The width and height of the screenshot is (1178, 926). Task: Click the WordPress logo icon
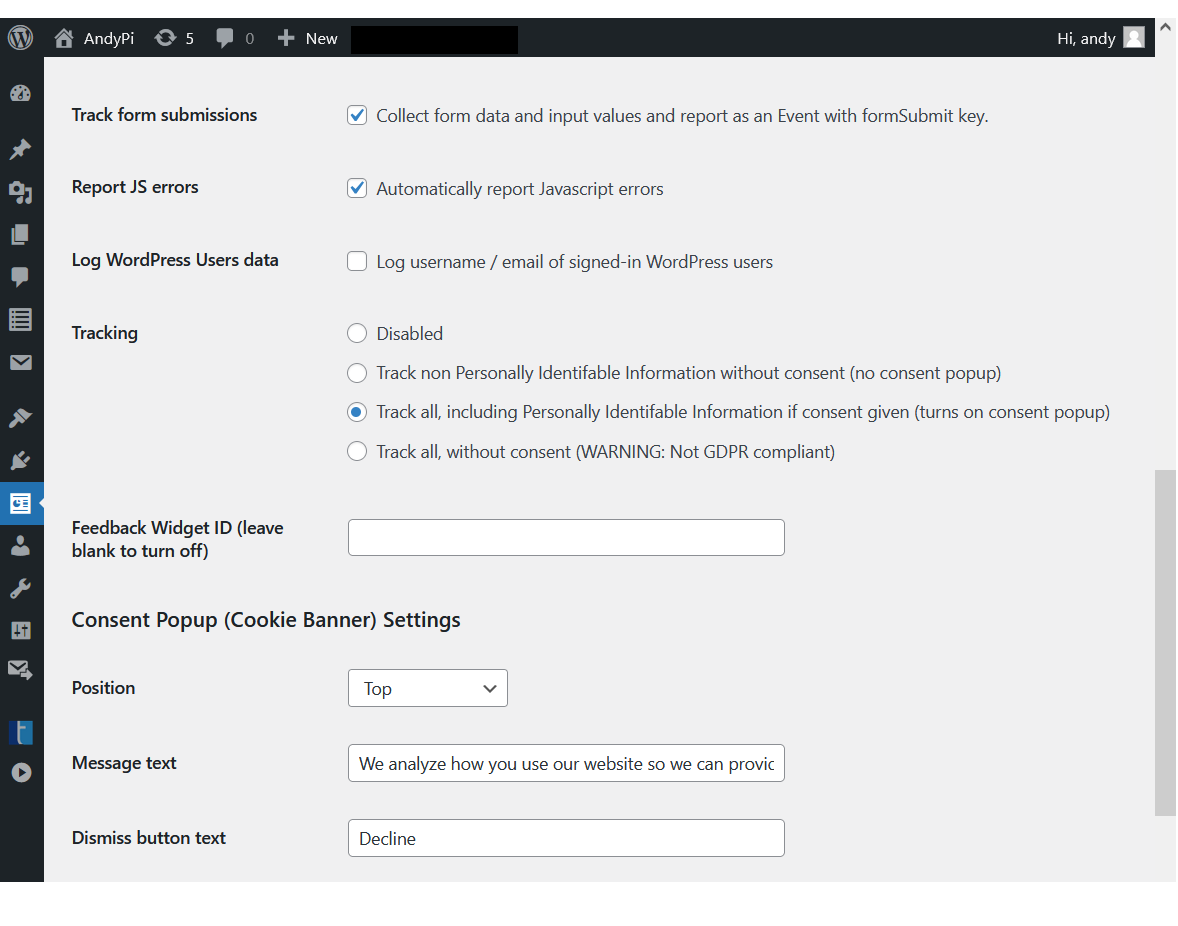point(21,38)
